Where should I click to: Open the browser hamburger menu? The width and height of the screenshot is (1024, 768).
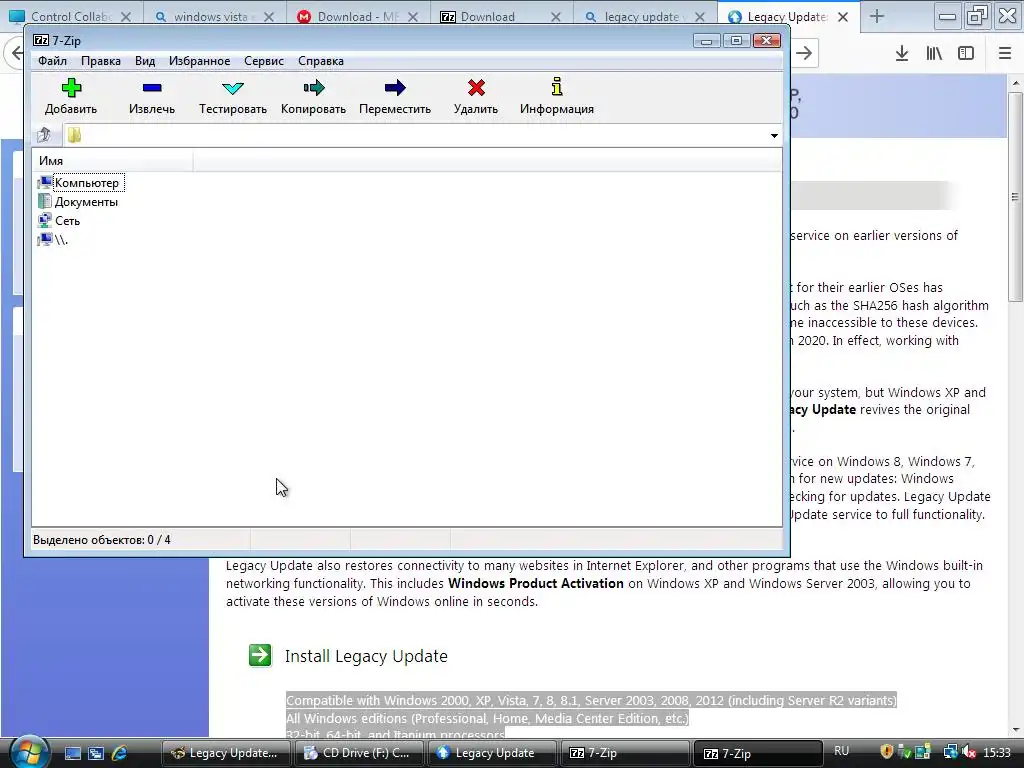(x=1005, y=54)
